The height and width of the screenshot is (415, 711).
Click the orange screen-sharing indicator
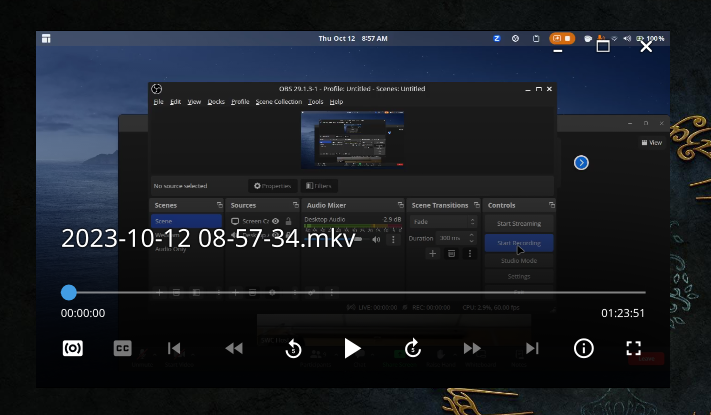click(x=562, y=39)
